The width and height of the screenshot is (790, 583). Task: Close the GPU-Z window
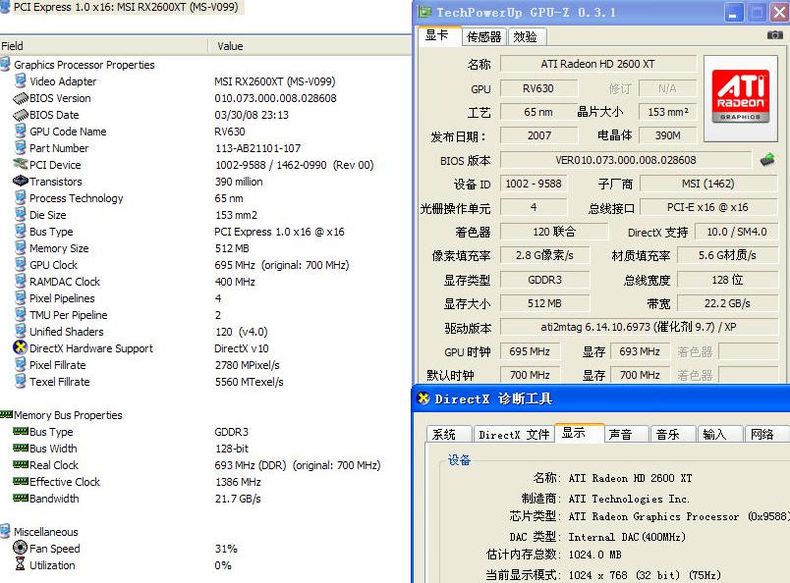(779, 13)
